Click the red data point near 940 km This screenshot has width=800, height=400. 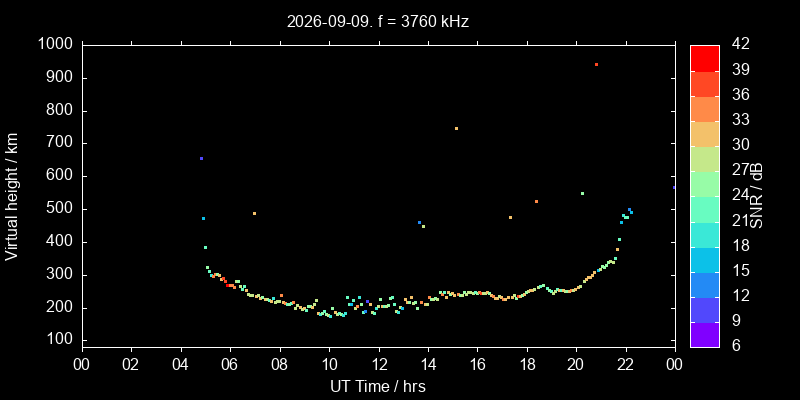click(596, 64)
